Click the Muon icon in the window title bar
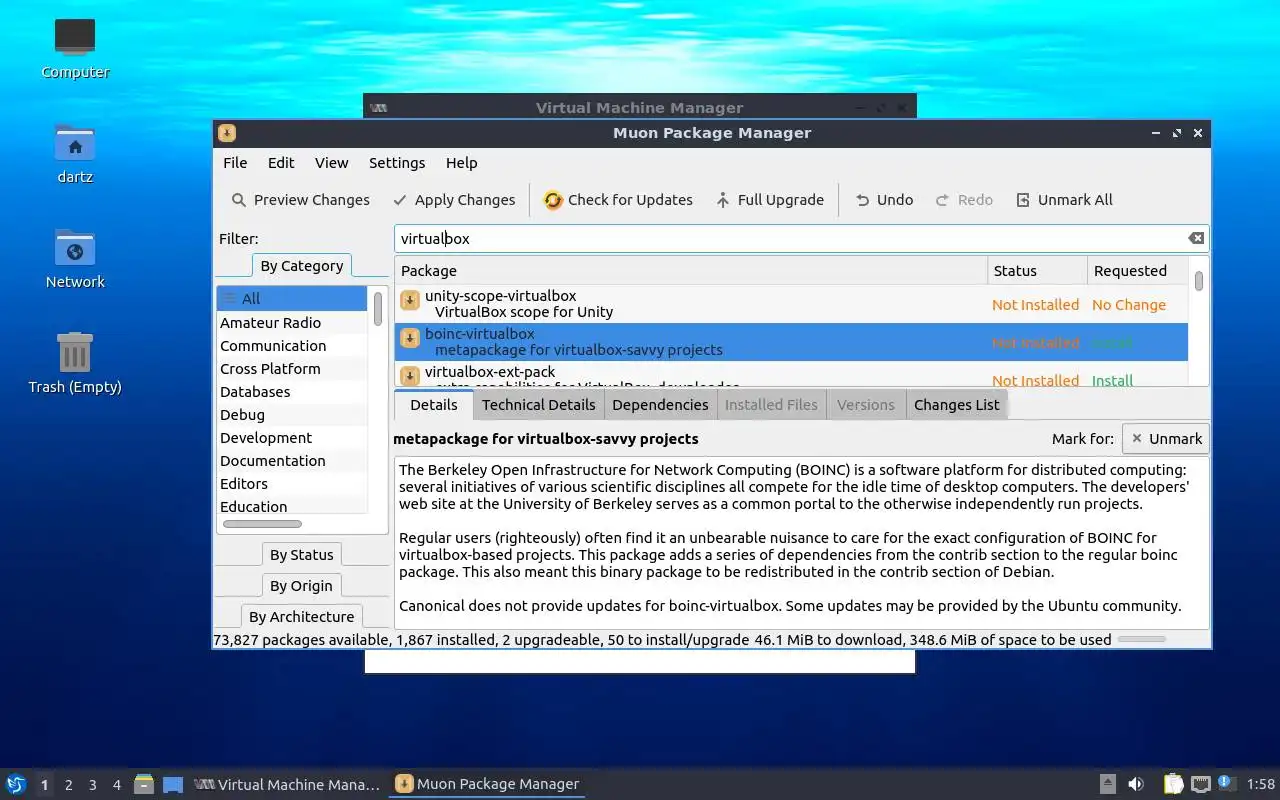This screenshot has width=1280, height=800. pos(227,133)
